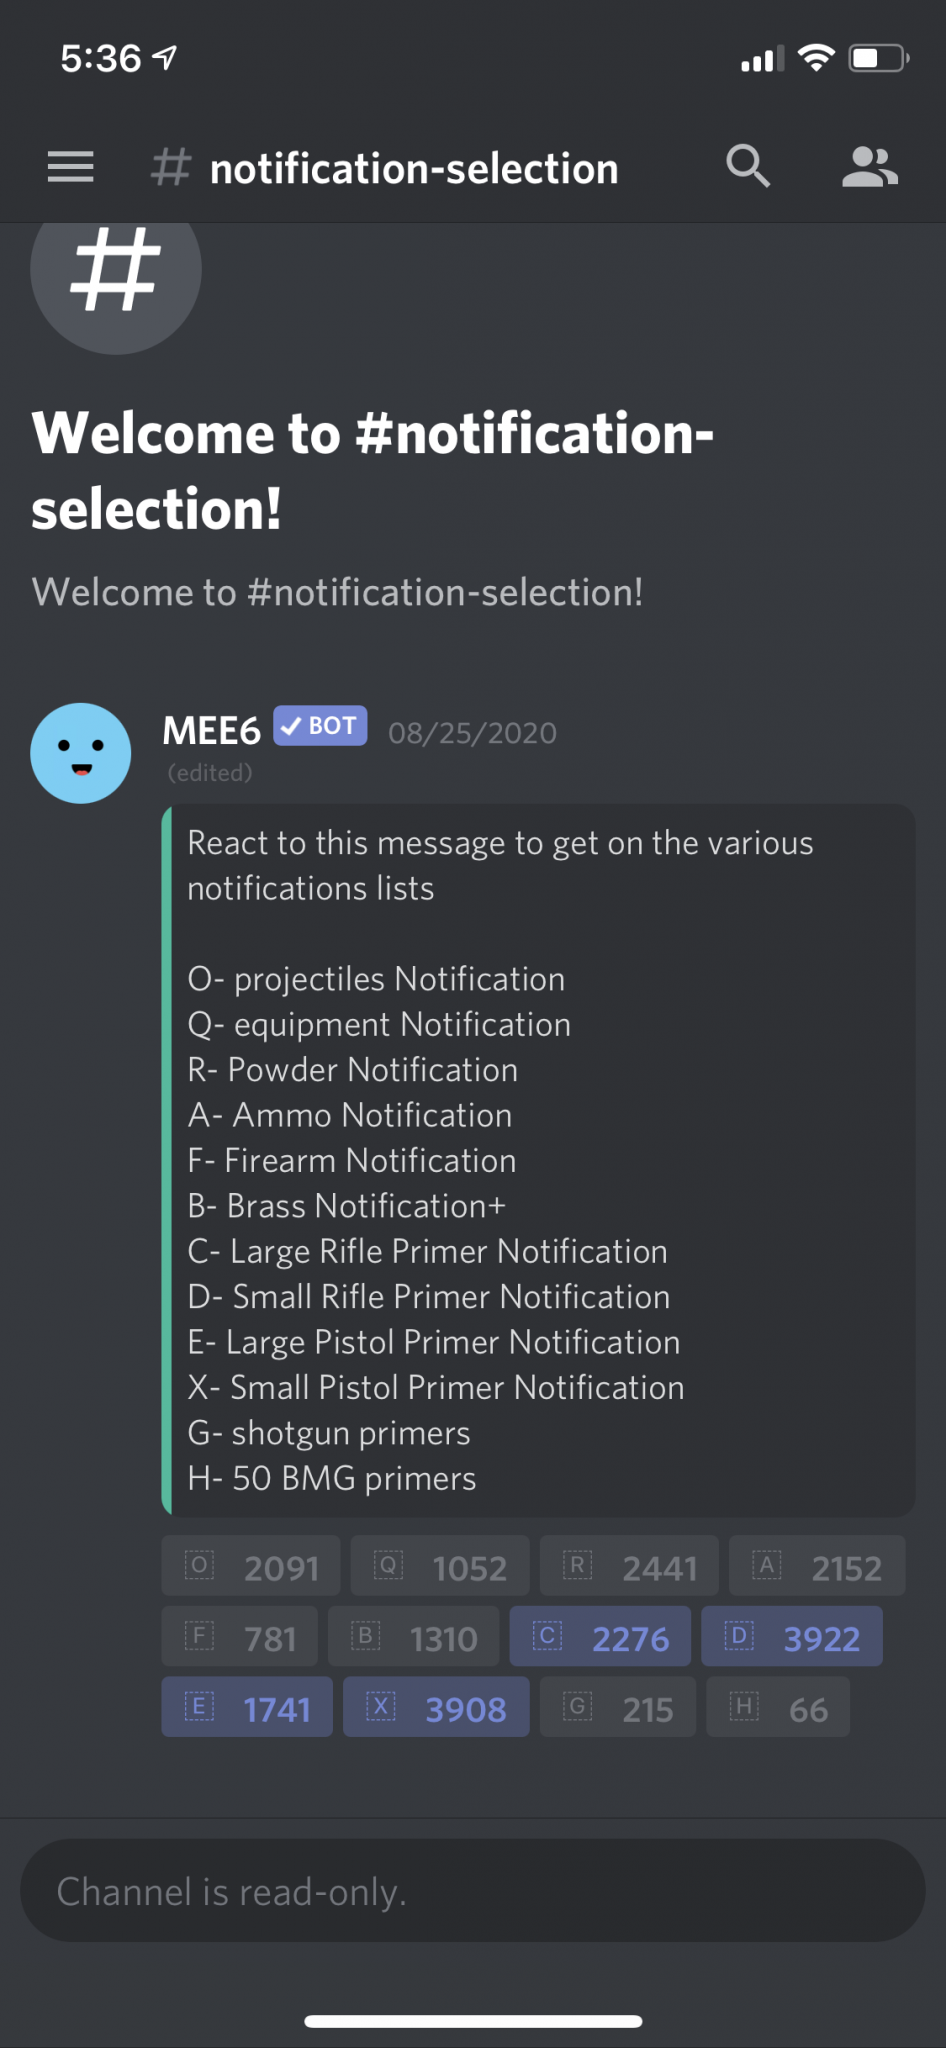Toggle the O reaction with 2091 count

tap(251, 1566)
